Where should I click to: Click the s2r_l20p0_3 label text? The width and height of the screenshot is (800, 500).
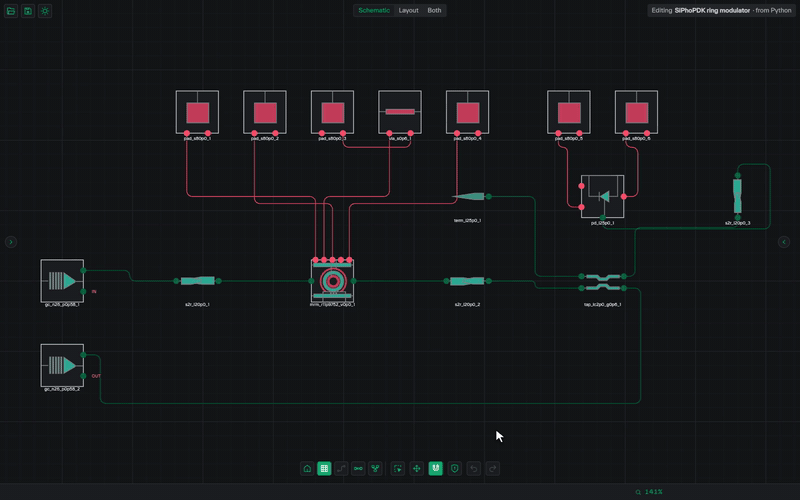[x=737, y=223]
